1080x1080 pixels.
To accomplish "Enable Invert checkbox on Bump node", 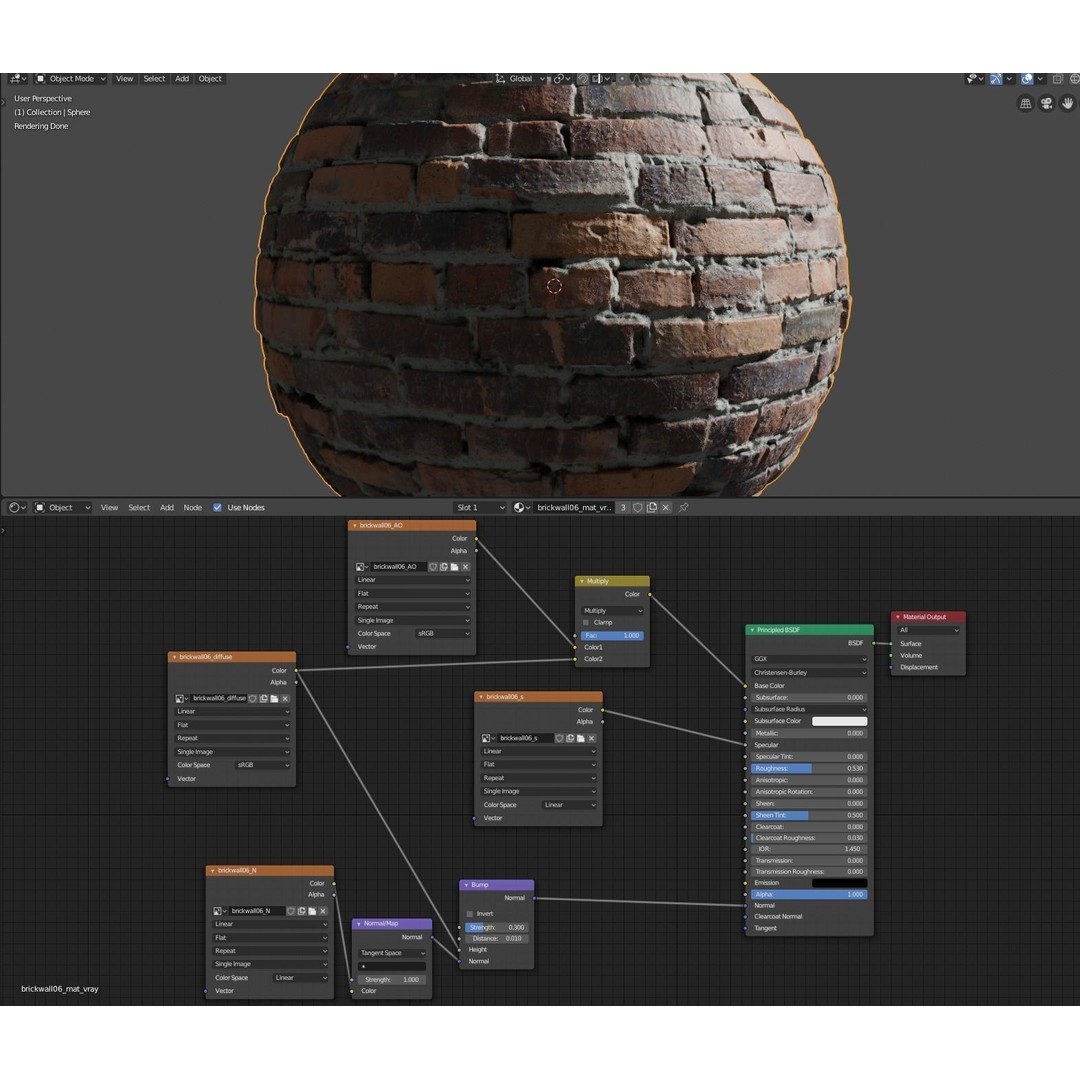I will [470, 914].
